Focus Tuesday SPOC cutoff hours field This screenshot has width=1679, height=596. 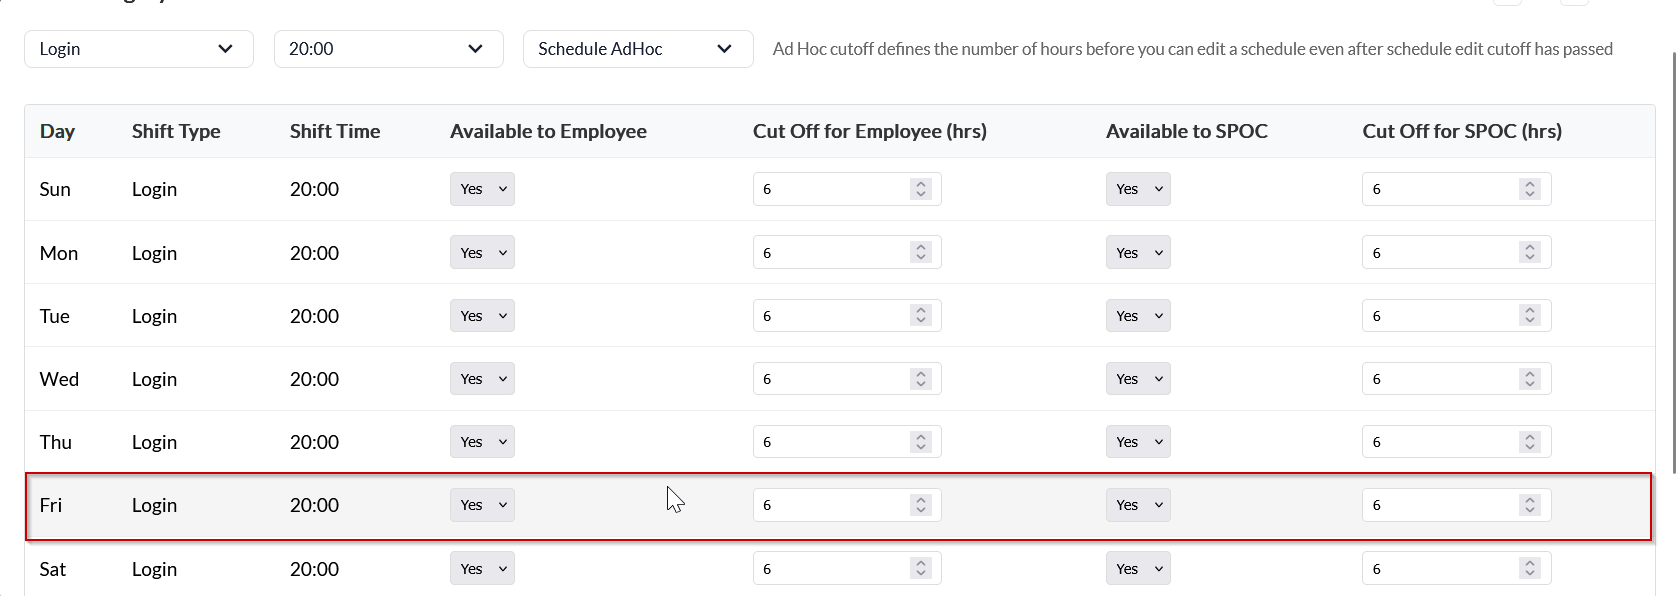coord(1440,316)
